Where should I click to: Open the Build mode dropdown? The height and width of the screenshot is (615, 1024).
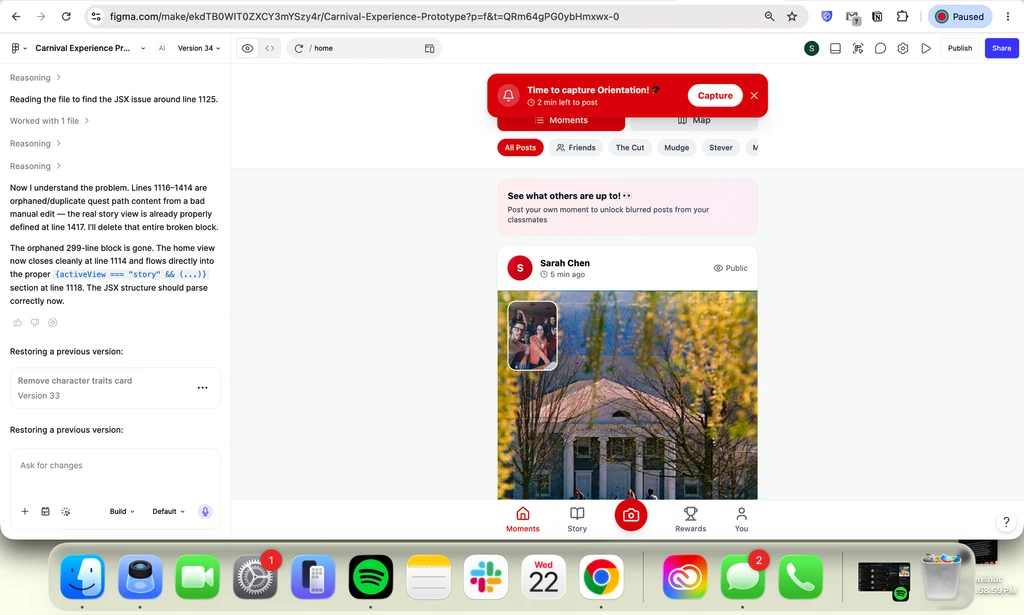click(x=122, y=512)
